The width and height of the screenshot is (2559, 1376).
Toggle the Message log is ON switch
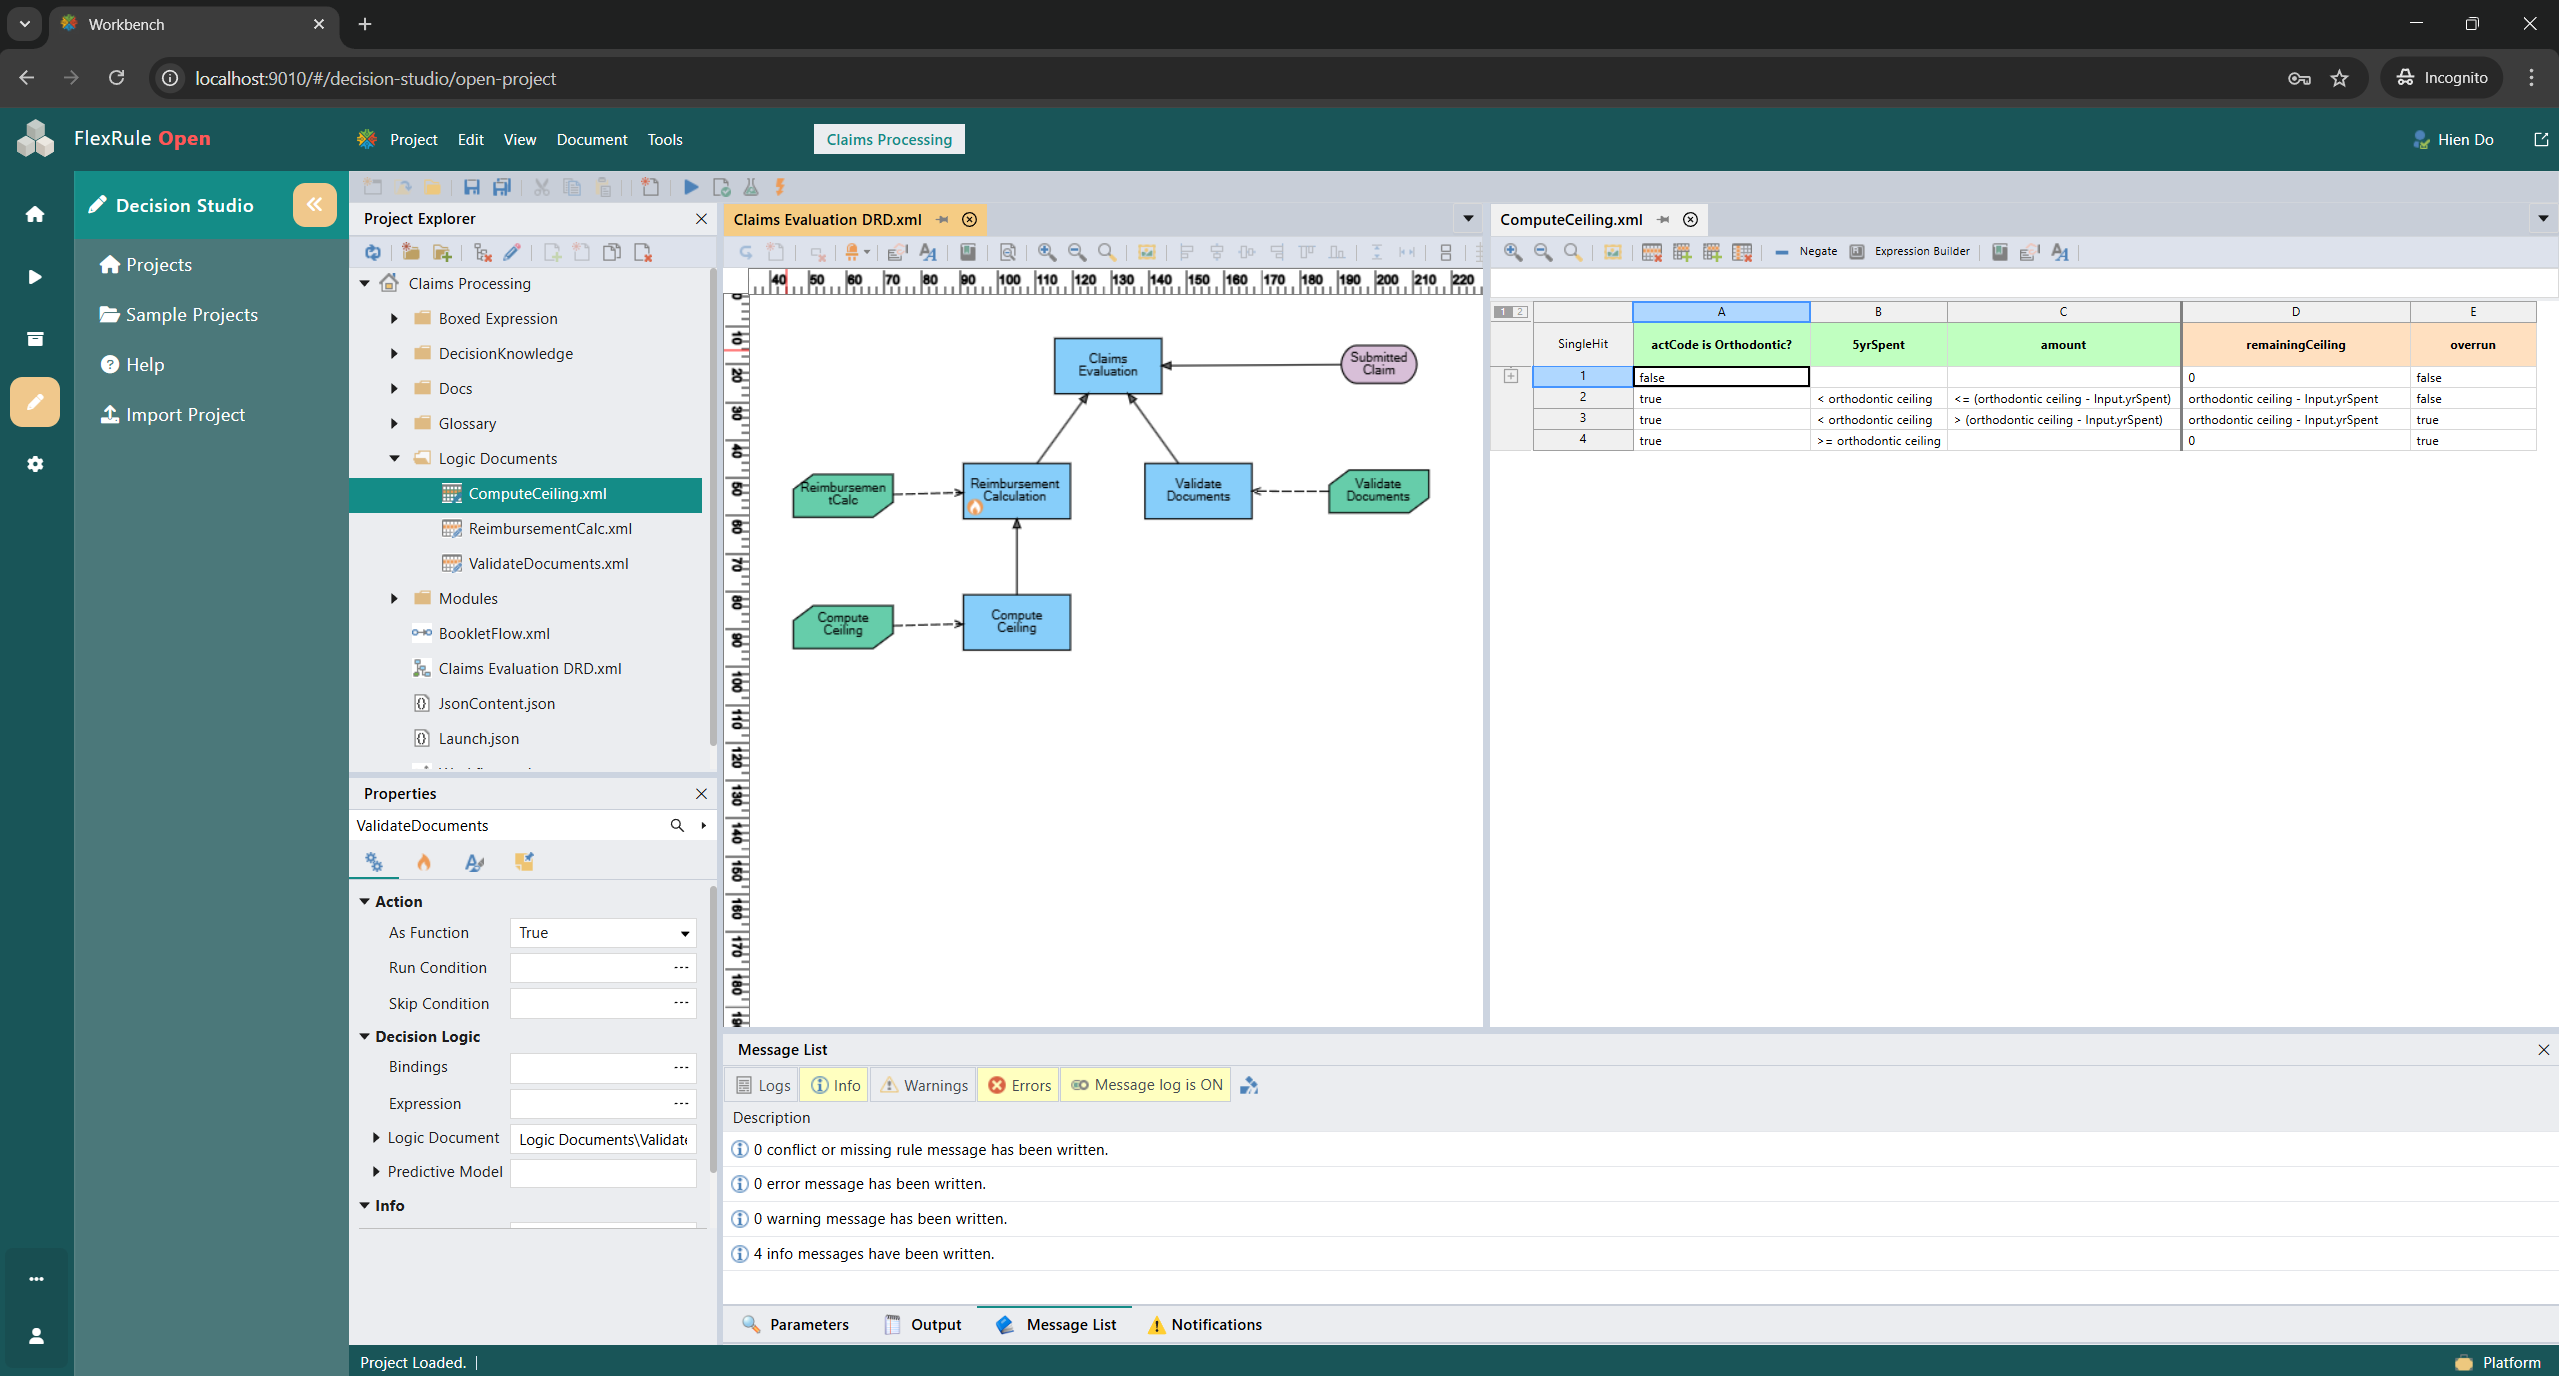(1147, 1085)
